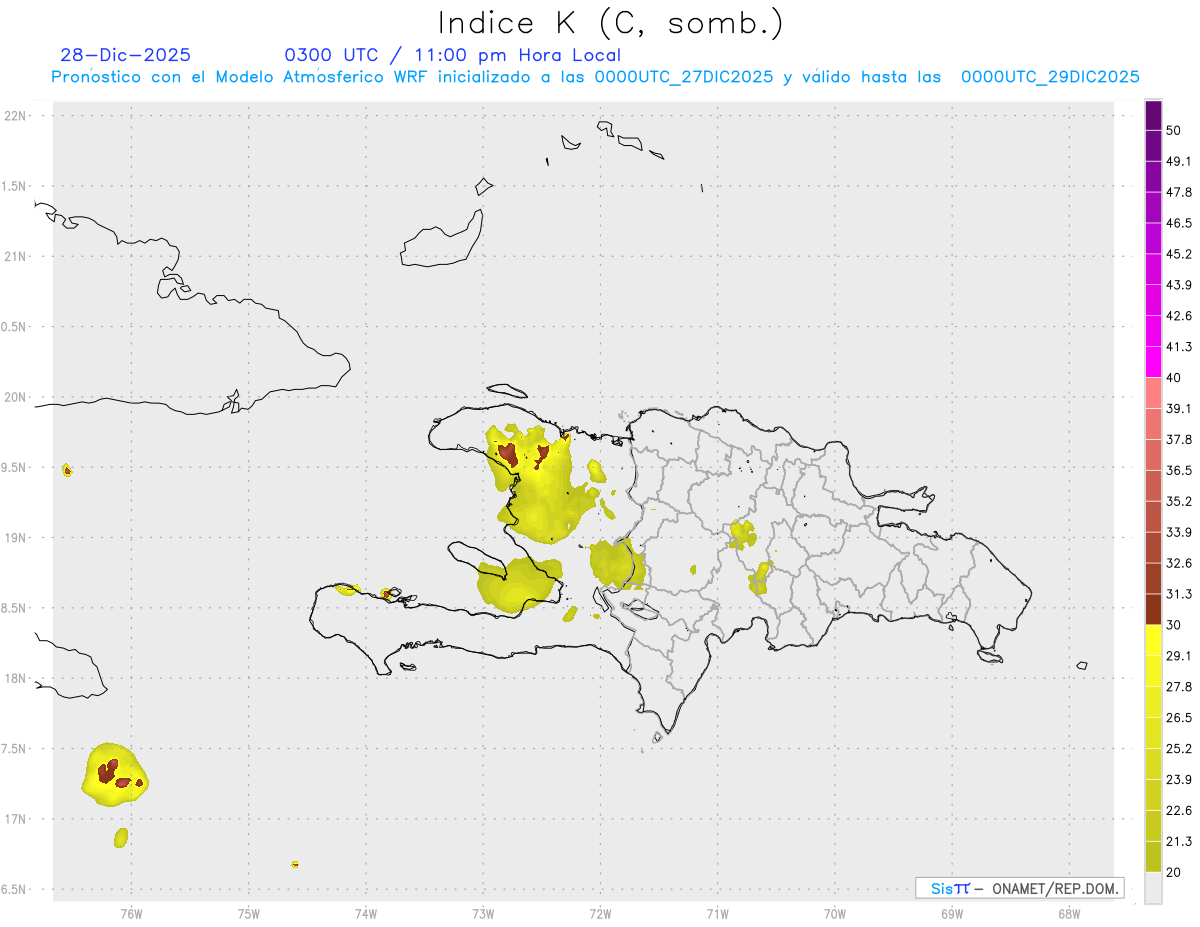
Task: Click the "0000UTC_27DIC2025" initialization time text
Action: [683, 77]
